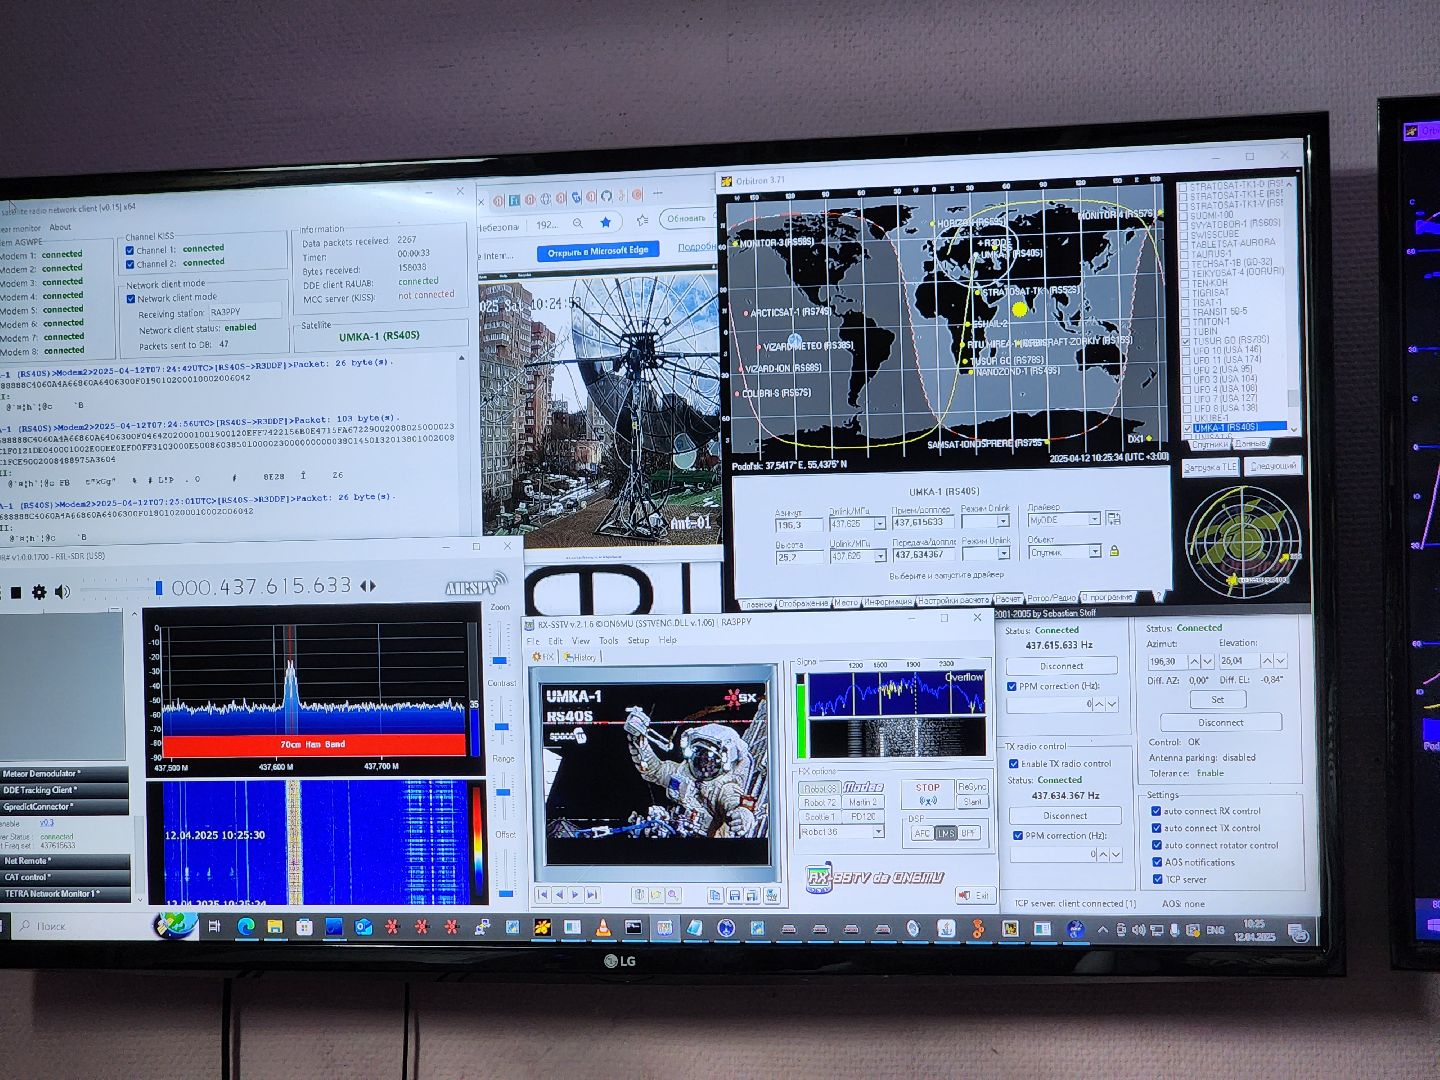
Task: Open the Tools menu in RX-SSTV
Action: pyautogui.click(x=608, y=641)
